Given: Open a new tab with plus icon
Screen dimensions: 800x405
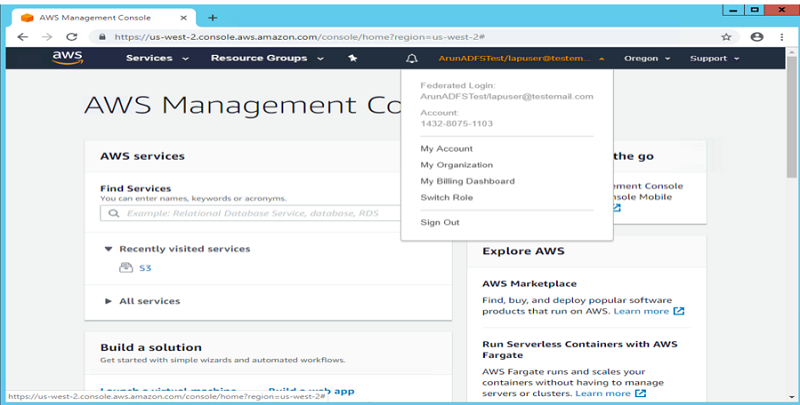Looking at the screenshot, I should click(x=213, y=18).
